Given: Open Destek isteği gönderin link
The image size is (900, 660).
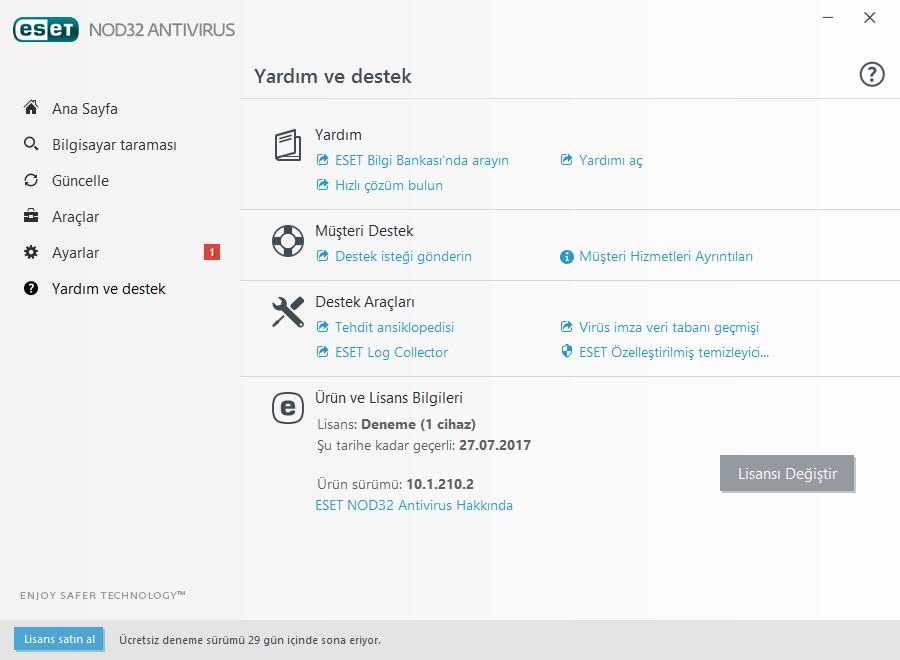Looking at the screenshot, I should pos(404,256).
